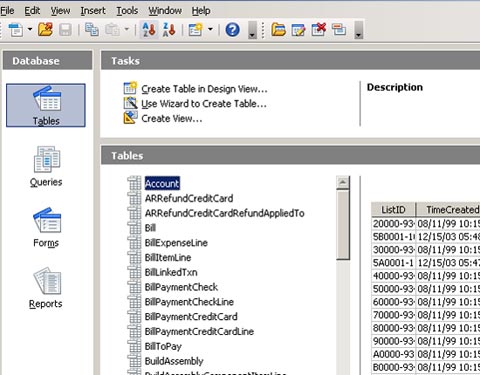Select the BillExpenseLine table
The image size is (480, 375).
[176, 243]
